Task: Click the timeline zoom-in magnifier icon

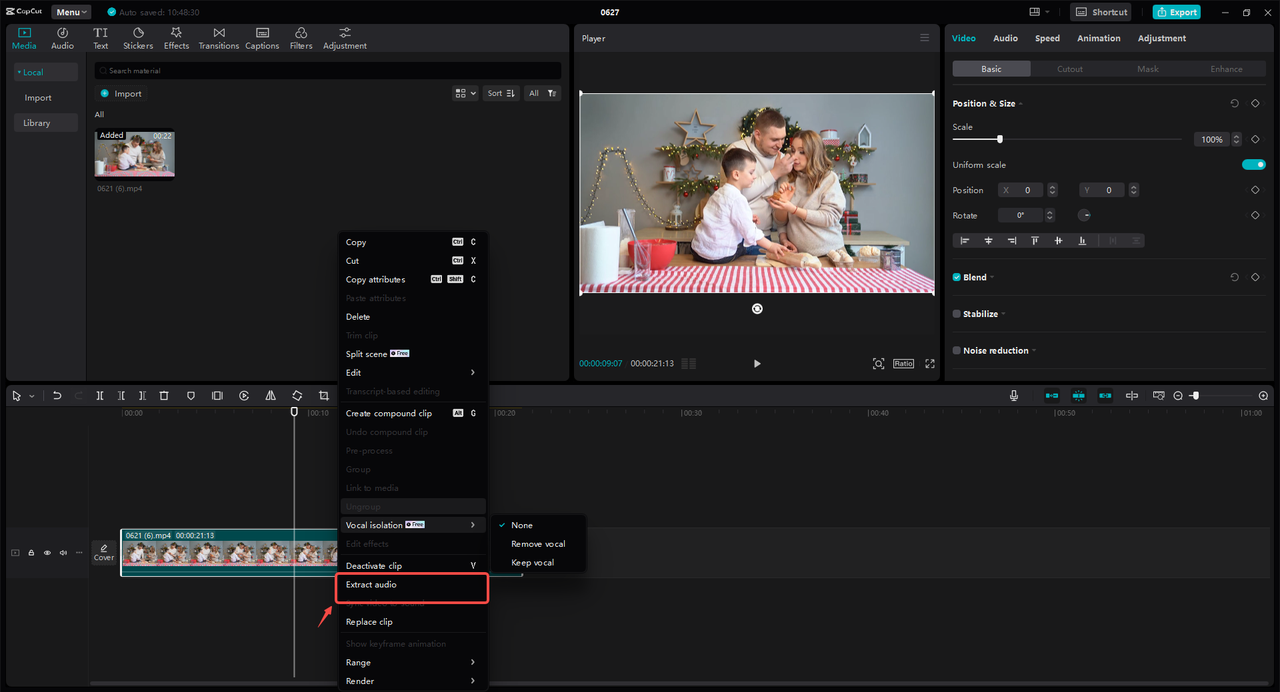Action: 1263,396
